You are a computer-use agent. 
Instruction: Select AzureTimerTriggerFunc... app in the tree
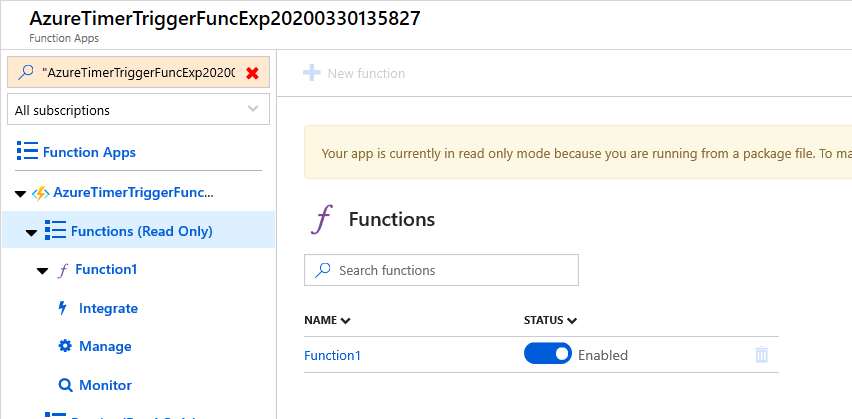tap(133, 193)
